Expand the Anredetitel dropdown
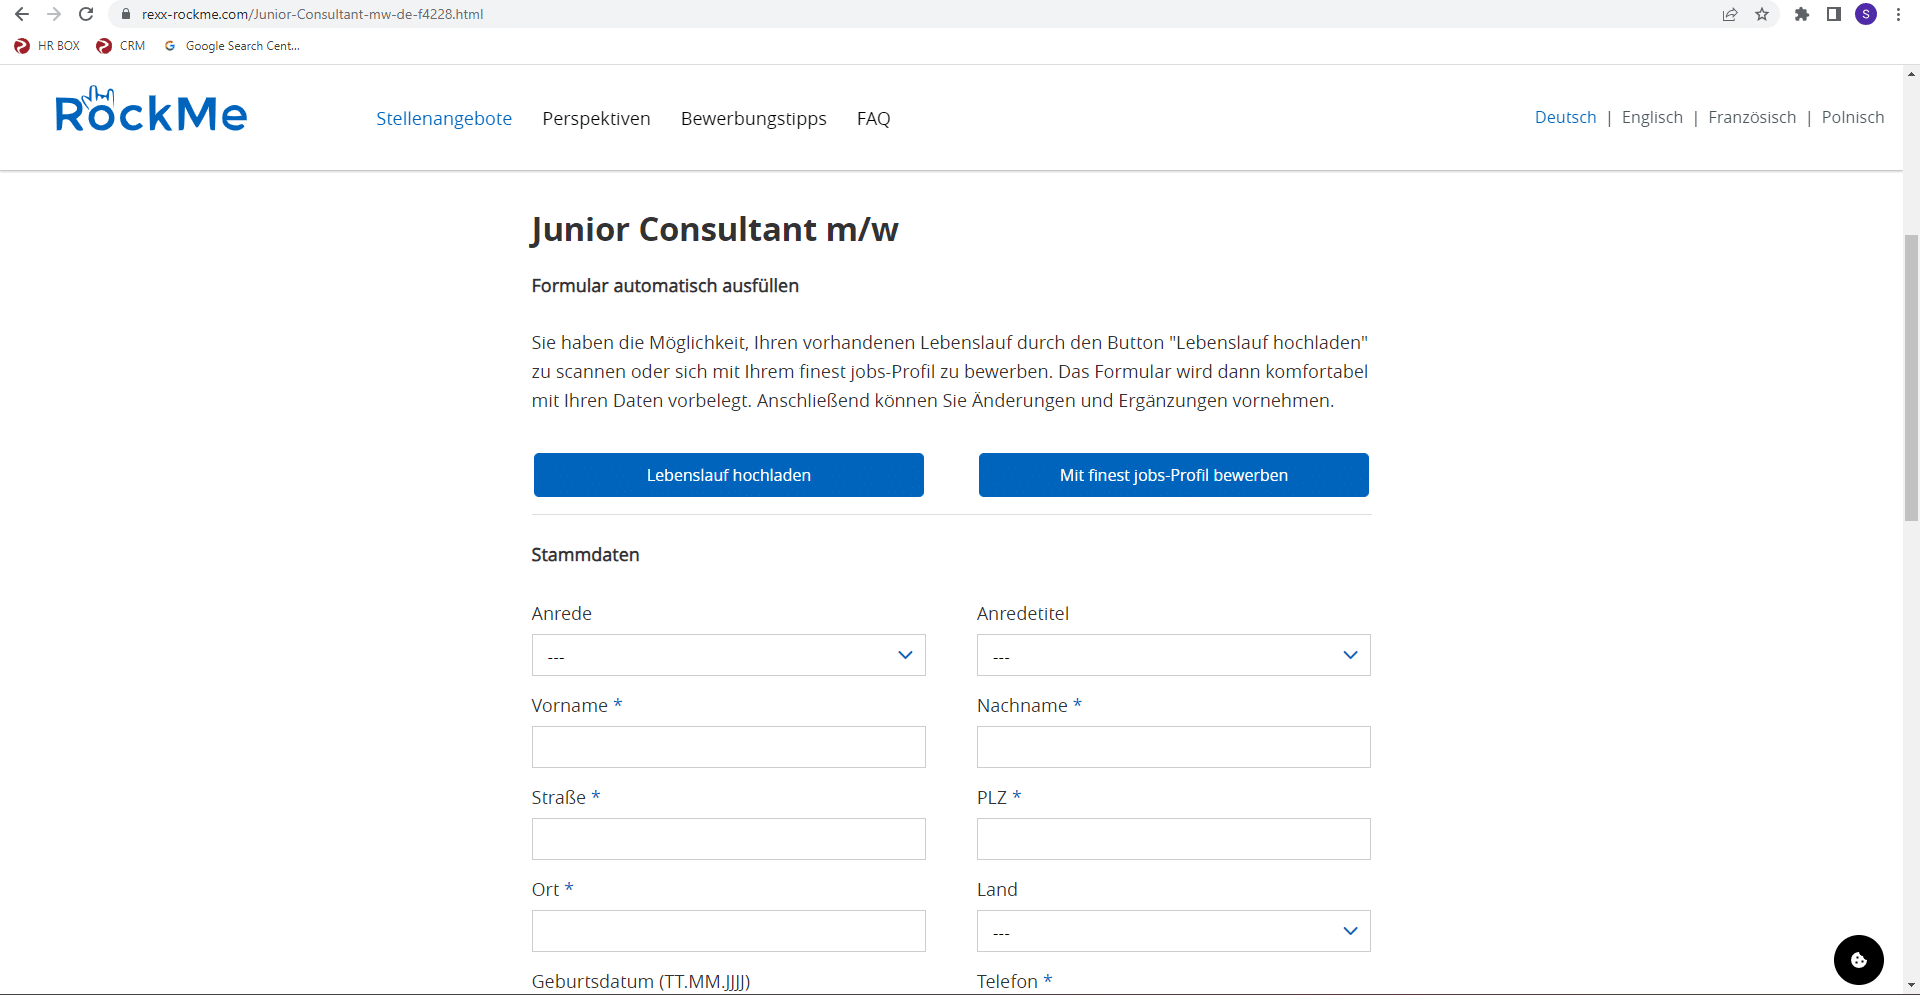This screenshot has height=995, width=1920. pos(1173,655)
